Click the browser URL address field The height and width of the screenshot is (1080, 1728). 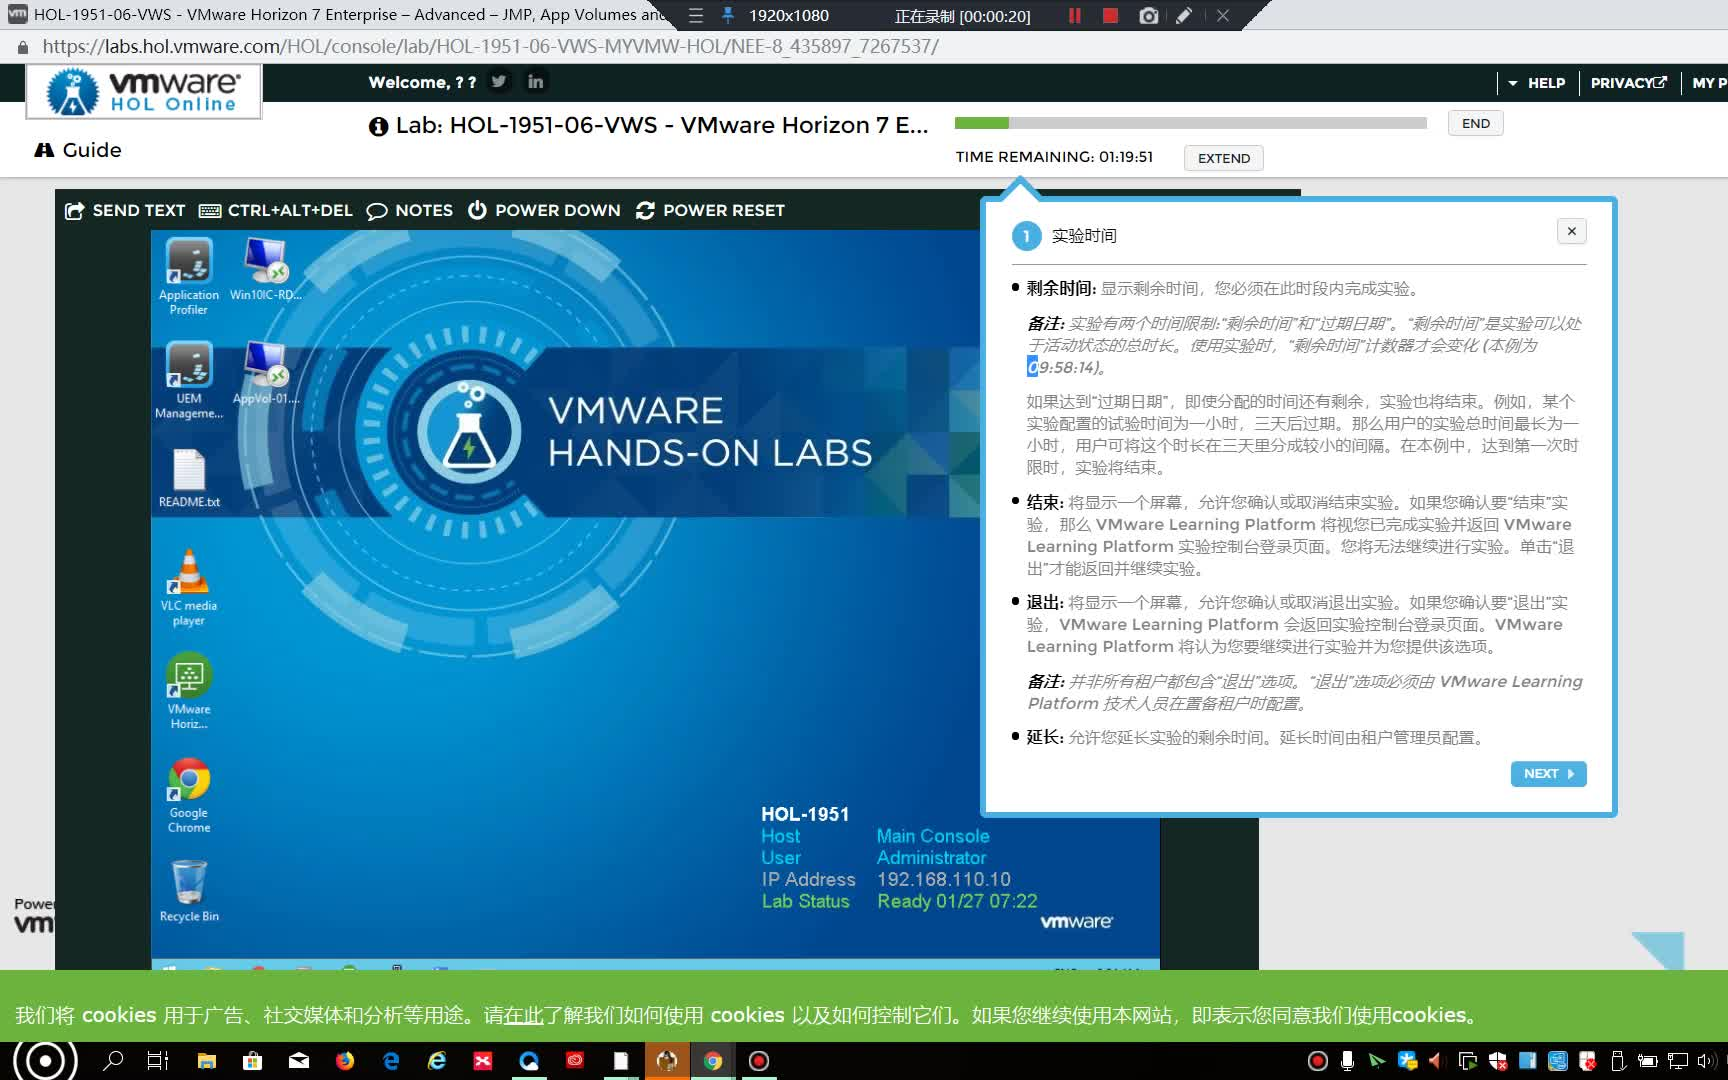point(490,46)
